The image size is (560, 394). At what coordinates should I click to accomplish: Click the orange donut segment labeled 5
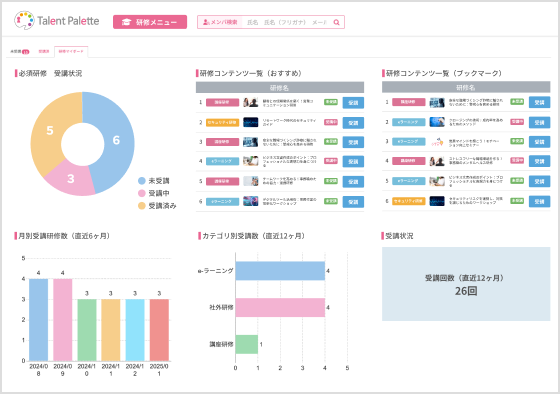pos(50,130)
